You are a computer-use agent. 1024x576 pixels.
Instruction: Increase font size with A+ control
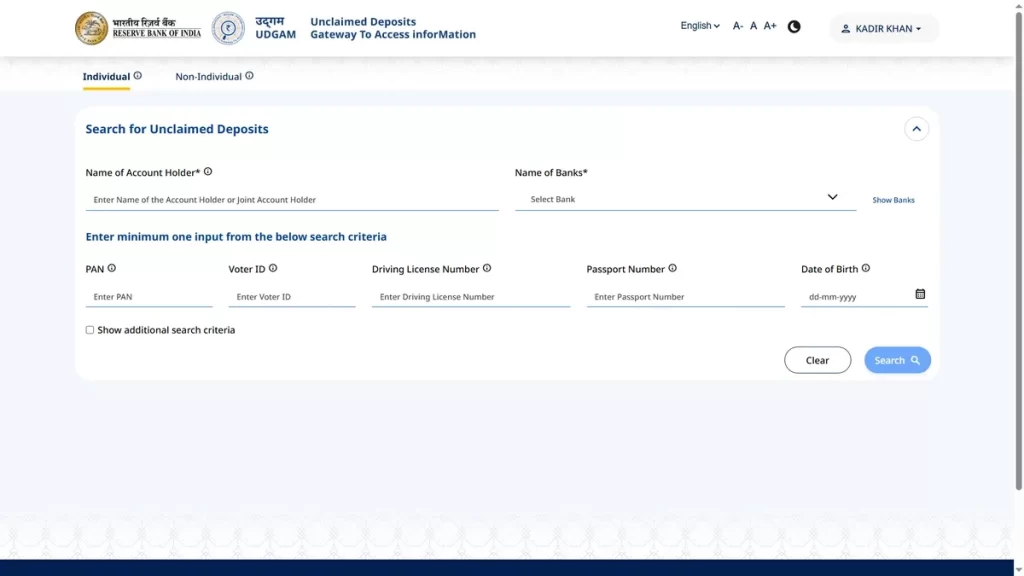(x=770, y=26)
